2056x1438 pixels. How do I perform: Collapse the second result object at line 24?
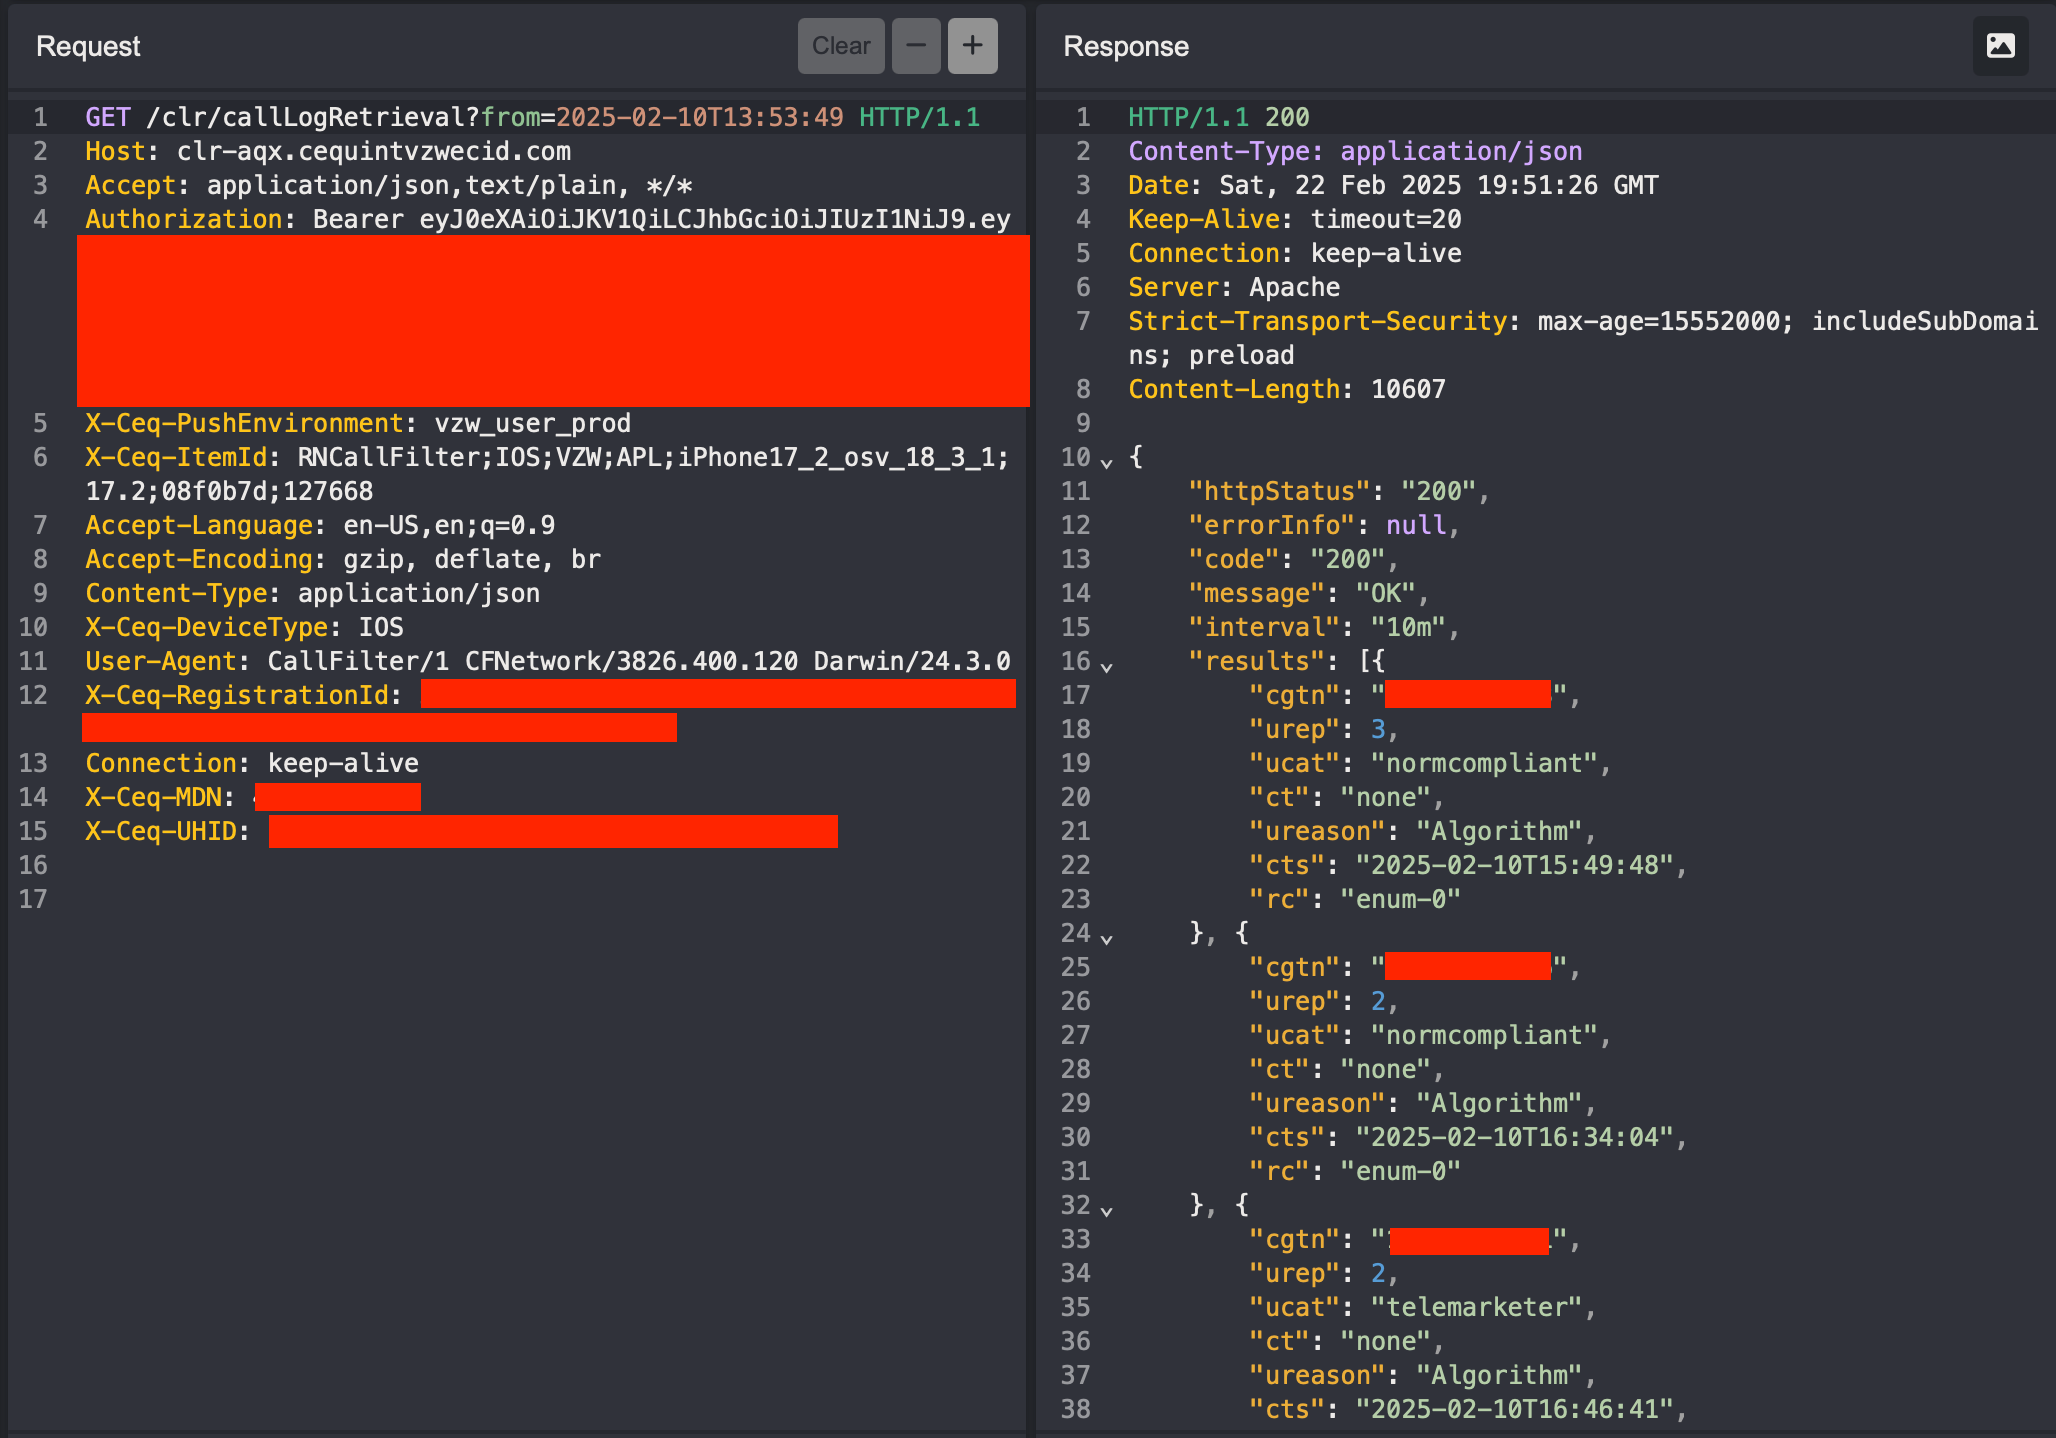1106,938
